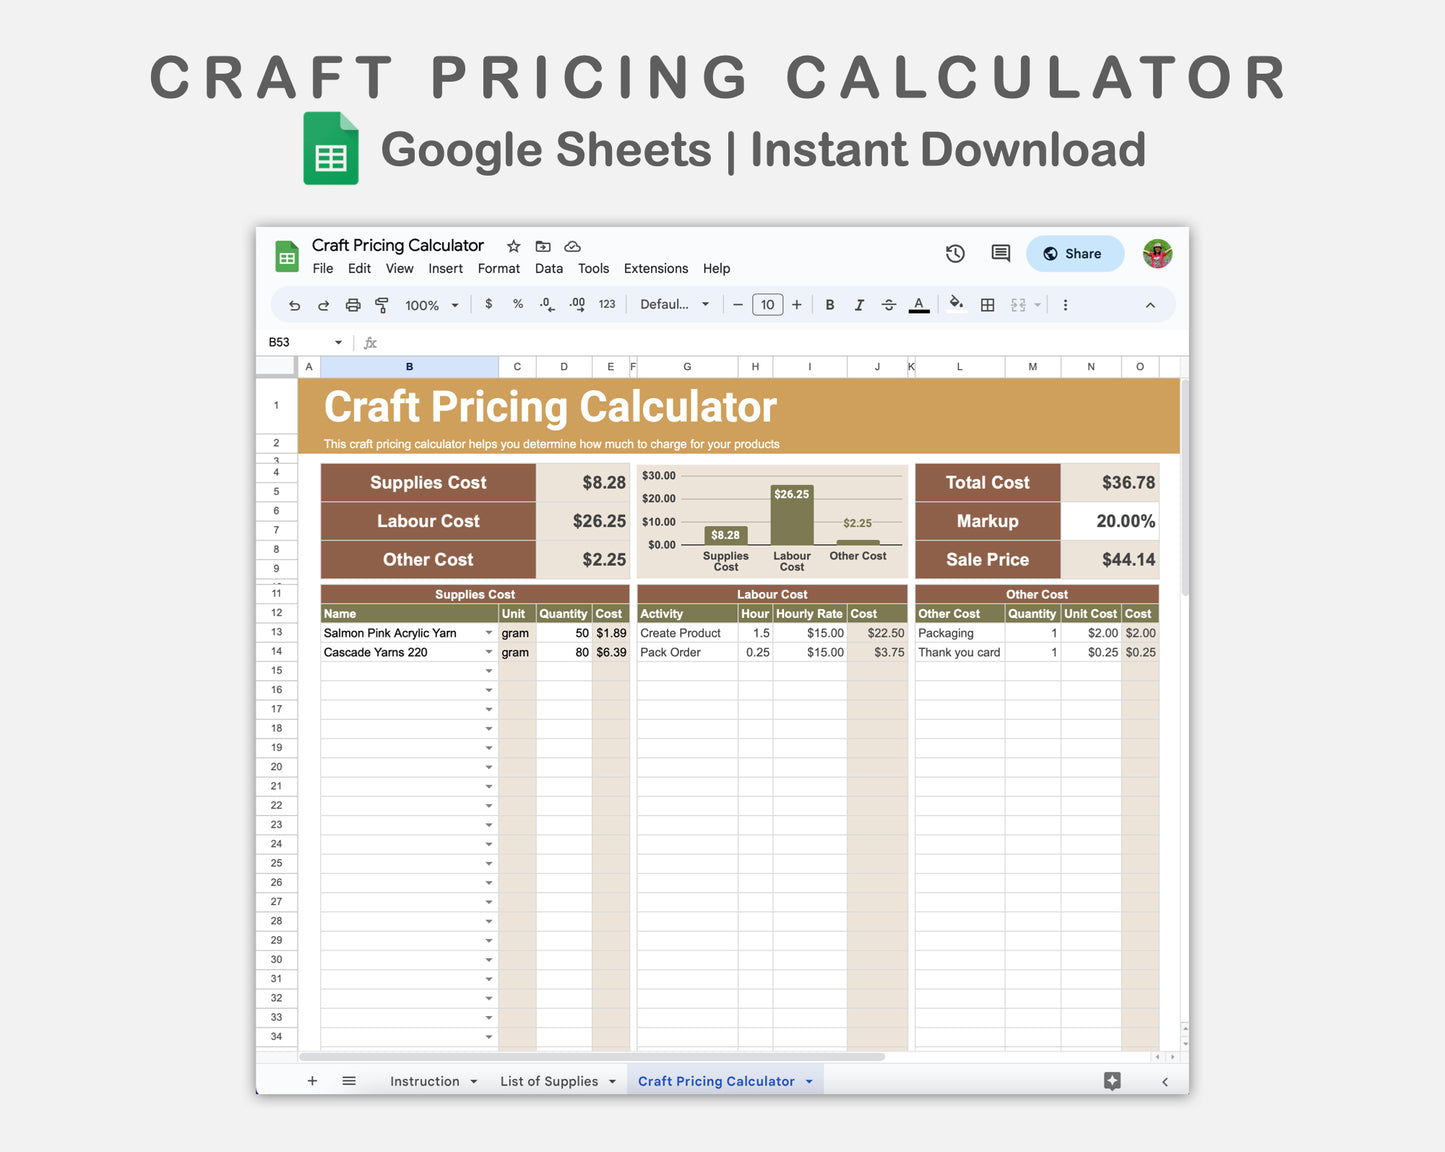Screen dimensions: 1445x1152
Task: Click the Decrease decimal places icon
Action: 546,304
